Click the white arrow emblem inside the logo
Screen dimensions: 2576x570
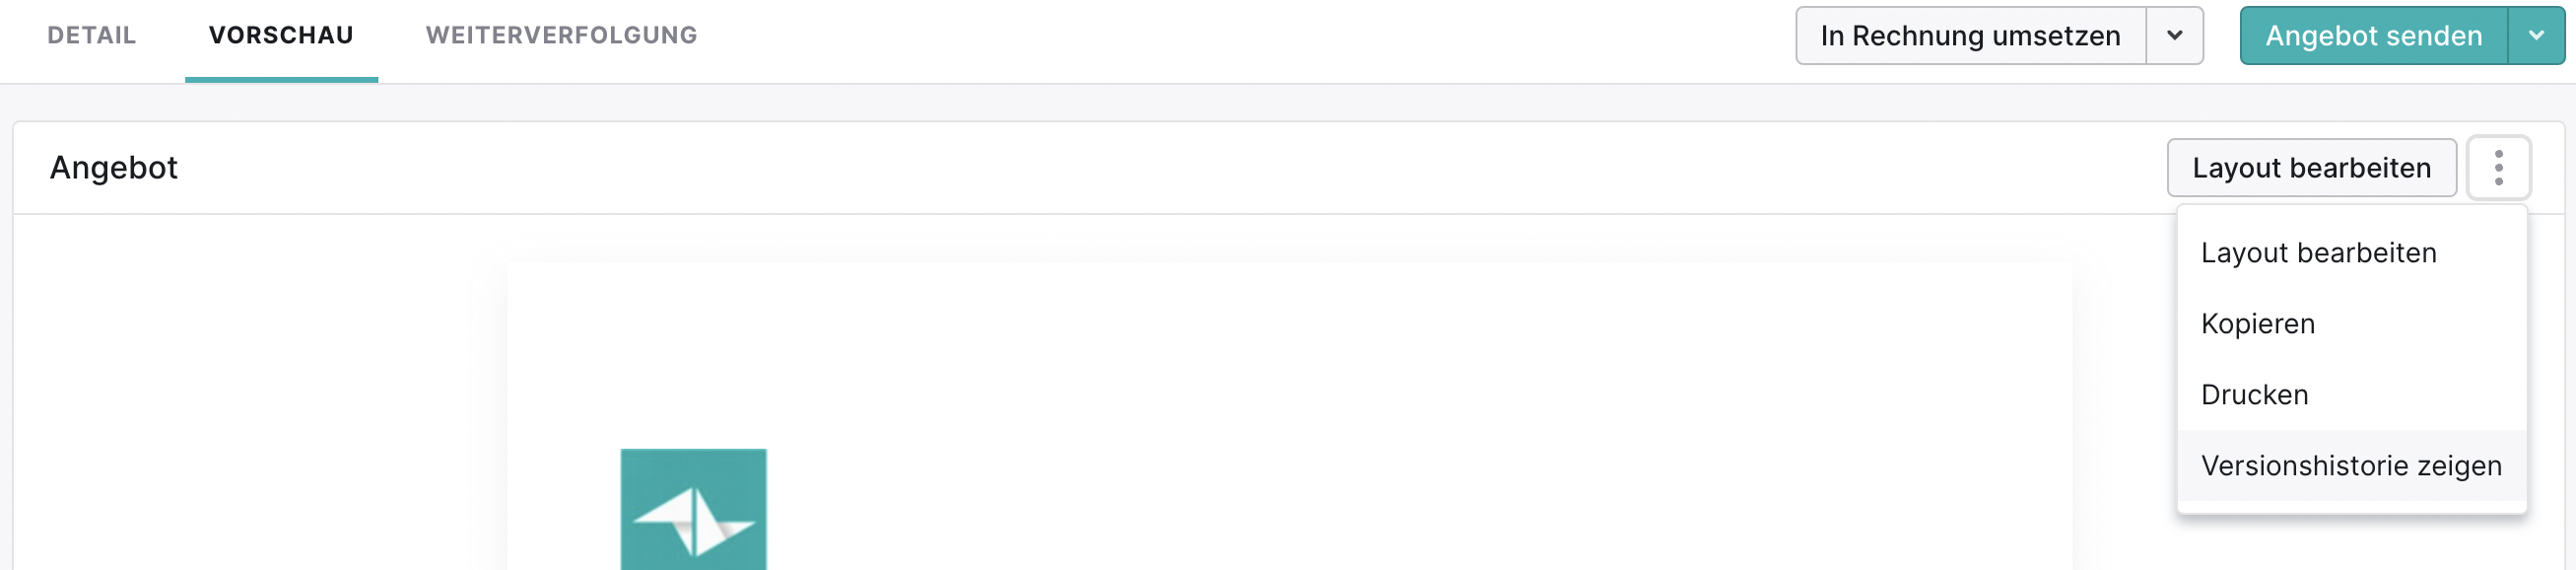pyautogui.click(x=693, y=521)
